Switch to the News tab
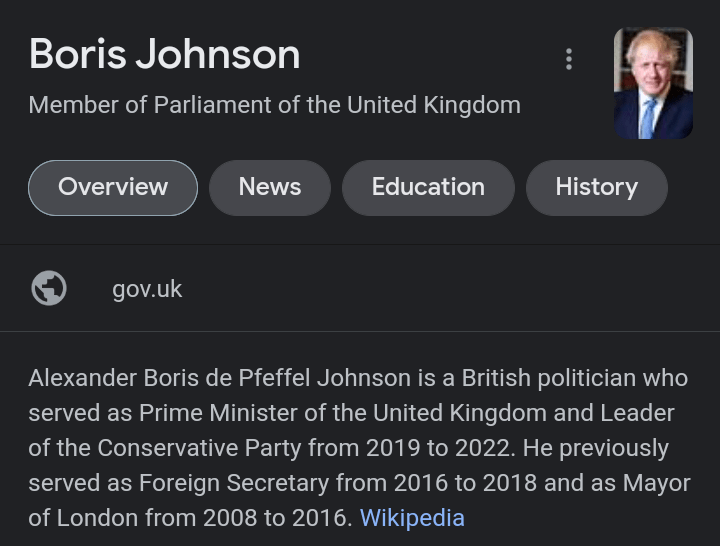The width and height of the screenshot is (720, 546). (270, 187)
